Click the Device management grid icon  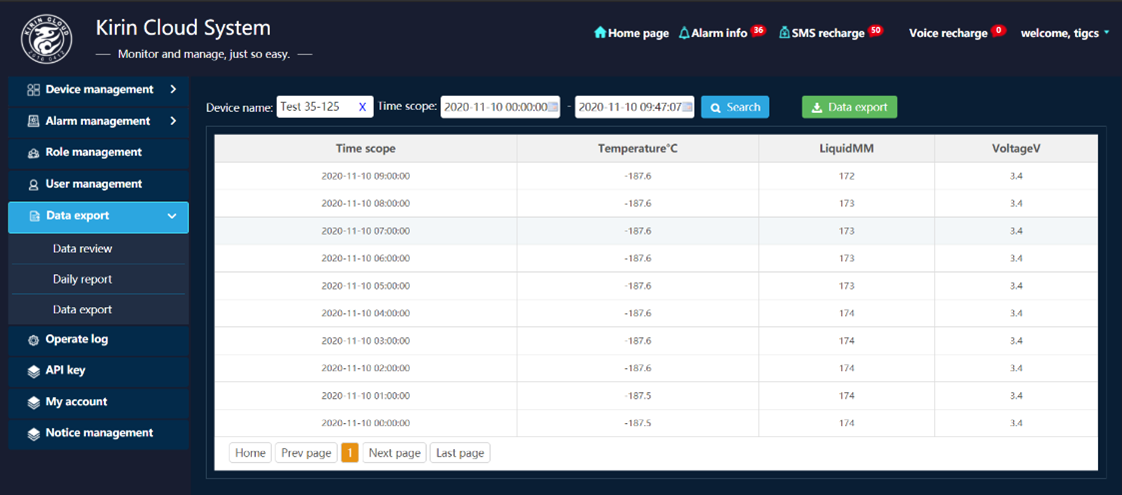pyautogui.click(x=33, y=90)
